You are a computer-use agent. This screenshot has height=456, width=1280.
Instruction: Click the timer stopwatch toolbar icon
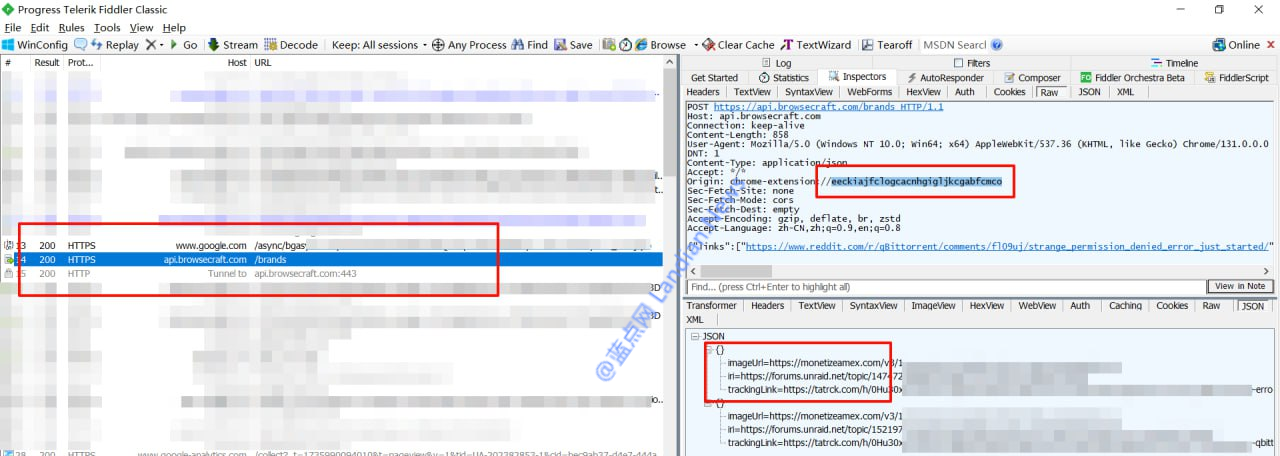coord(625,45)
